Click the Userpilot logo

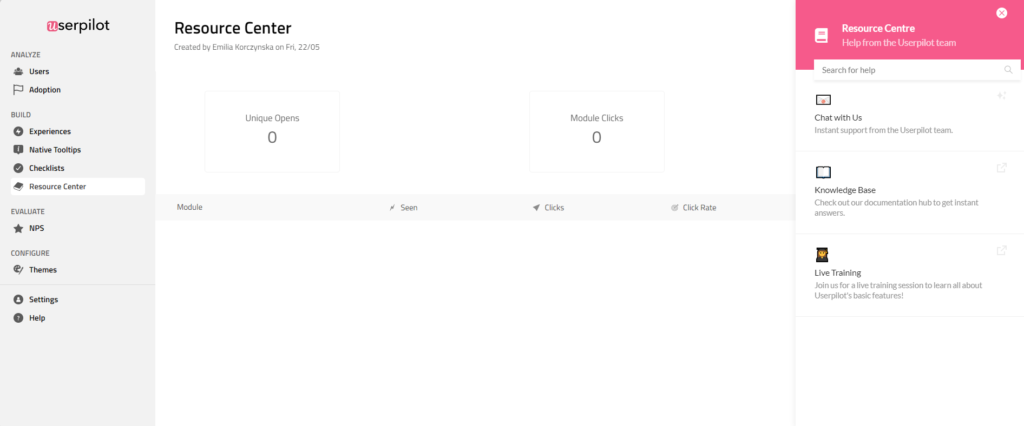[x=78, y=26]
